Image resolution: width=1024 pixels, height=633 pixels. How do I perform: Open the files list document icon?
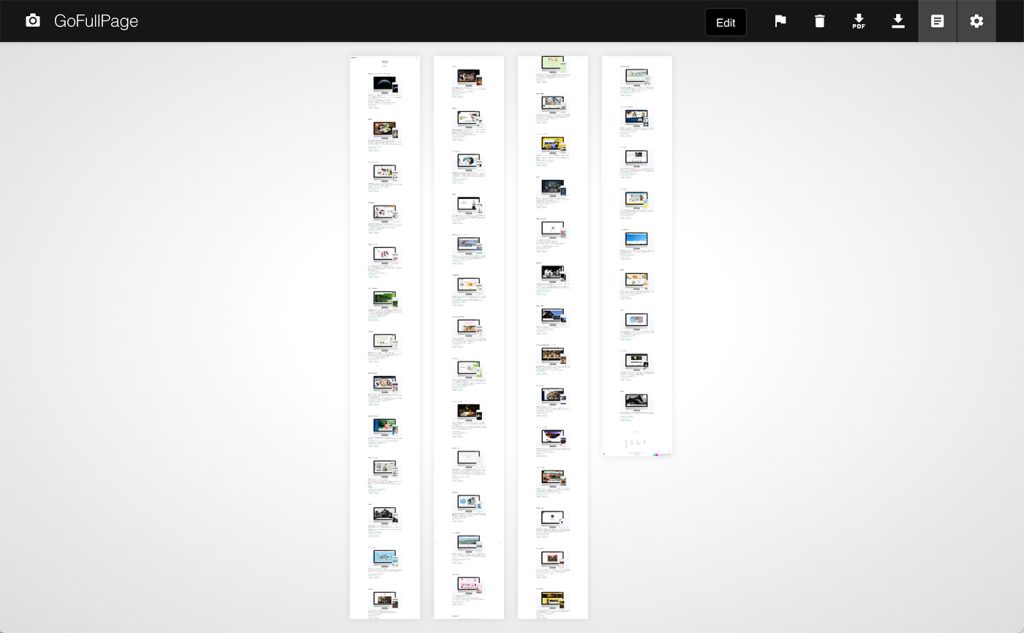[x=937, y=21]
